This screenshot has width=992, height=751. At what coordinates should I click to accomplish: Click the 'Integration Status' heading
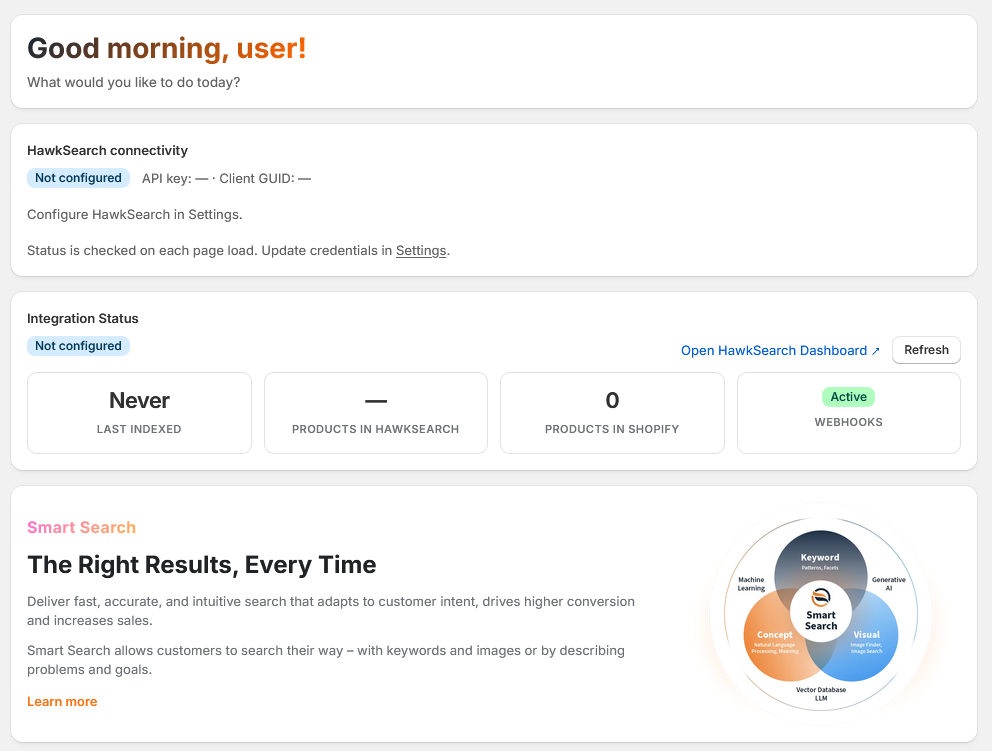[x=83, y=318]
